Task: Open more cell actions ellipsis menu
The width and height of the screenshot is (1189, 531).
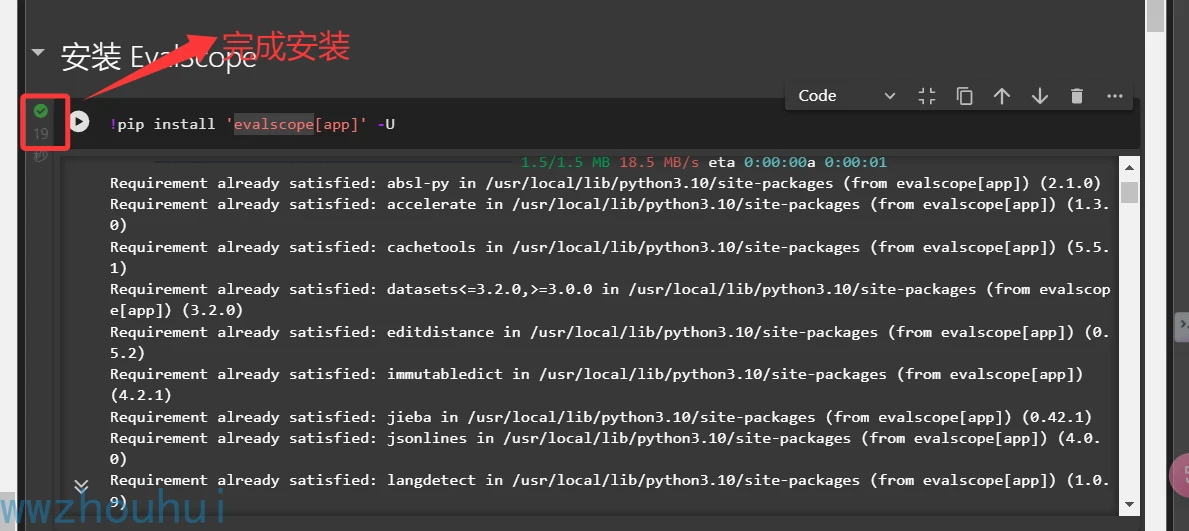Action: [x=1115, y=96]
